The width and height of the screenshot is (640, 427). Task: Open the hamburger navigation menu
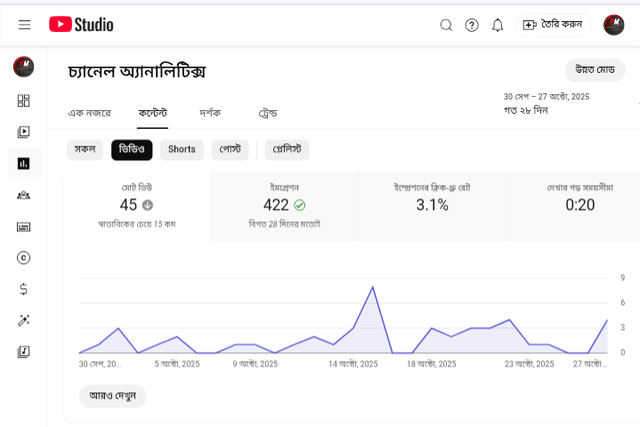tap(24, 25)
